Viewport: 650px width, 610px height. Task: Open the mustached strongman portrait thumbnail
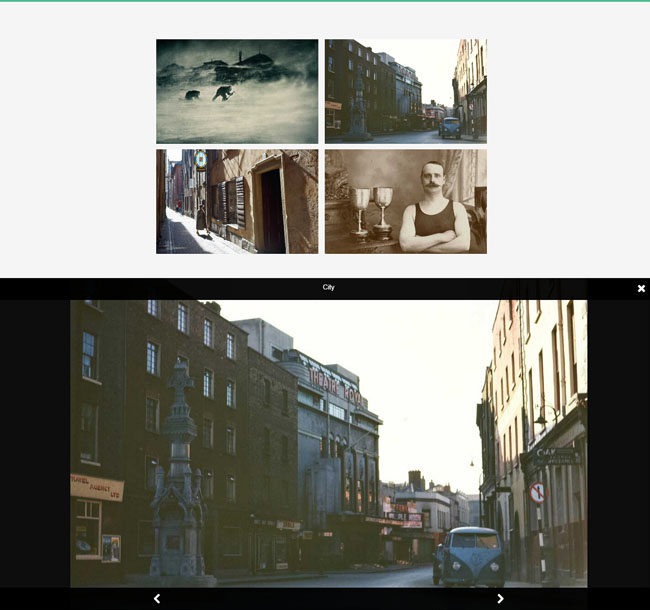(405, 201)
